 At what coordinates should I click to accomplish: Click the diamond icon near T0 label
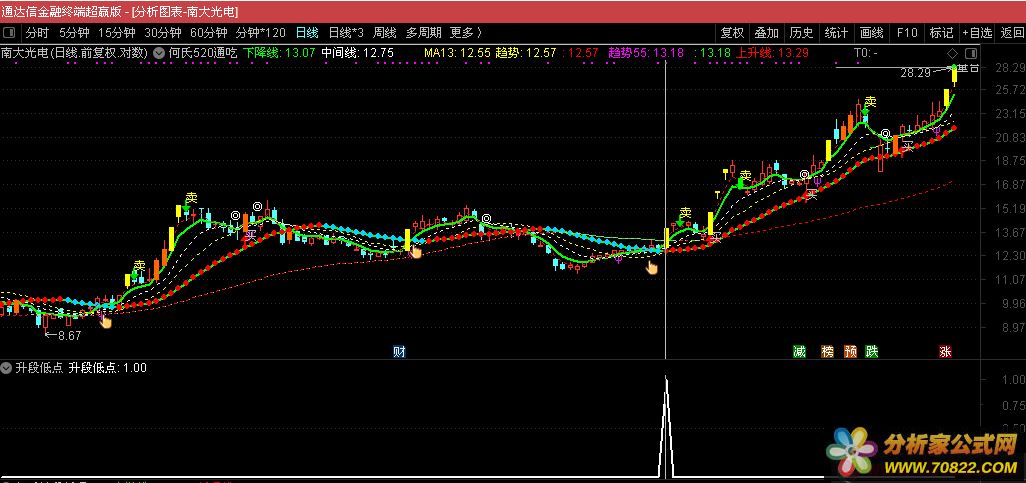(952, 52)
